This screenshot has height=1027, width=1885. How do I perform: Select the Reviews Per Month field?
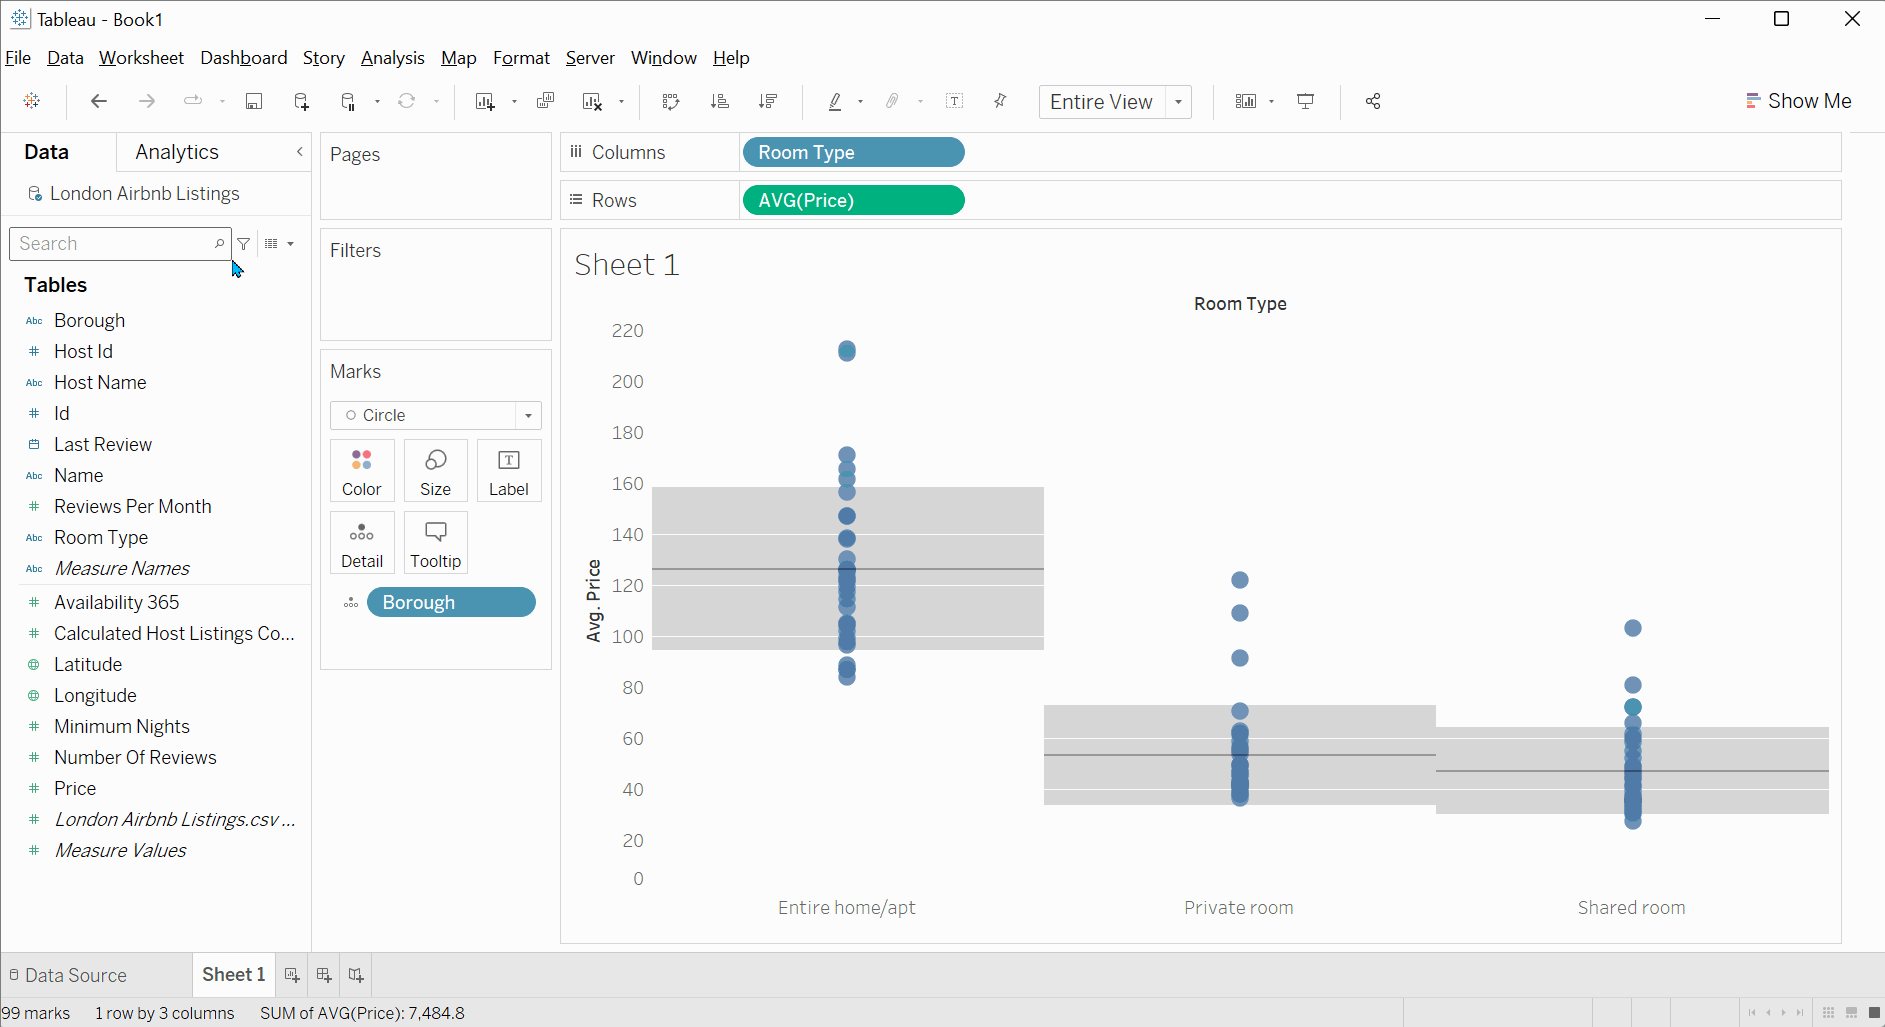(x=133, y=506)
